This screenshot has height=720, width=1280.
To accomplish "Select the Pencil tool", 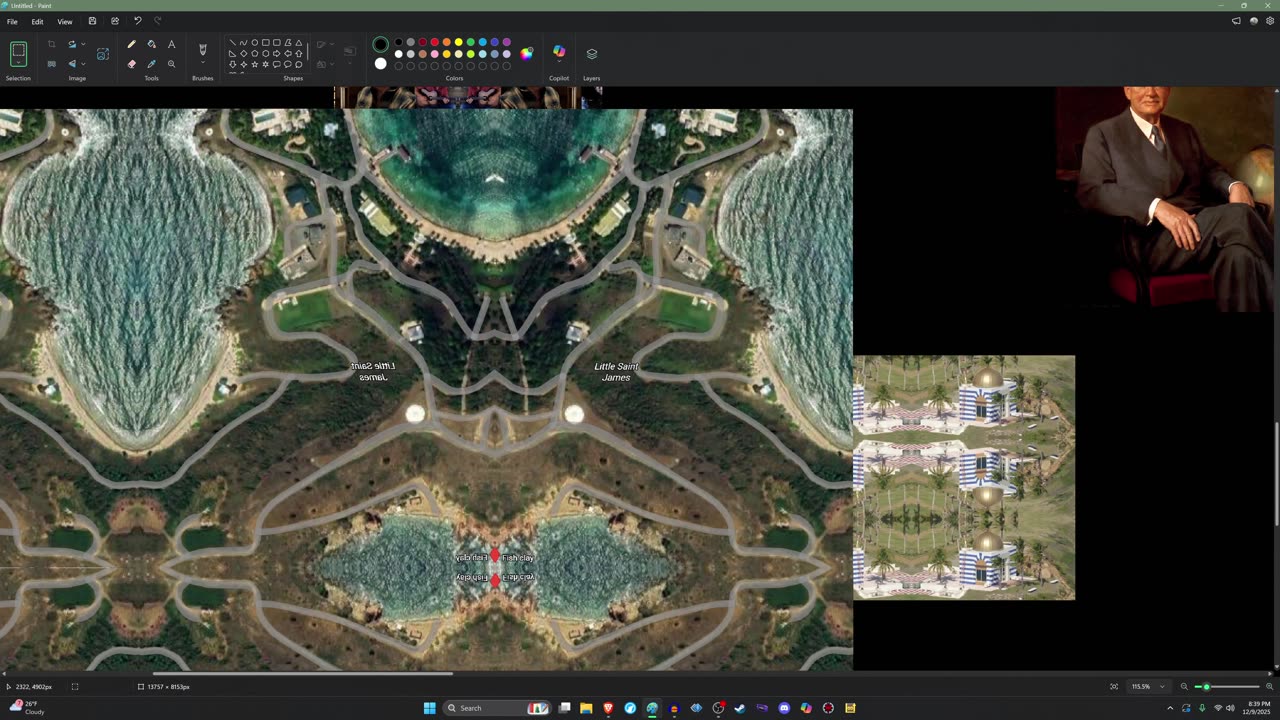I will click(131, 44).
